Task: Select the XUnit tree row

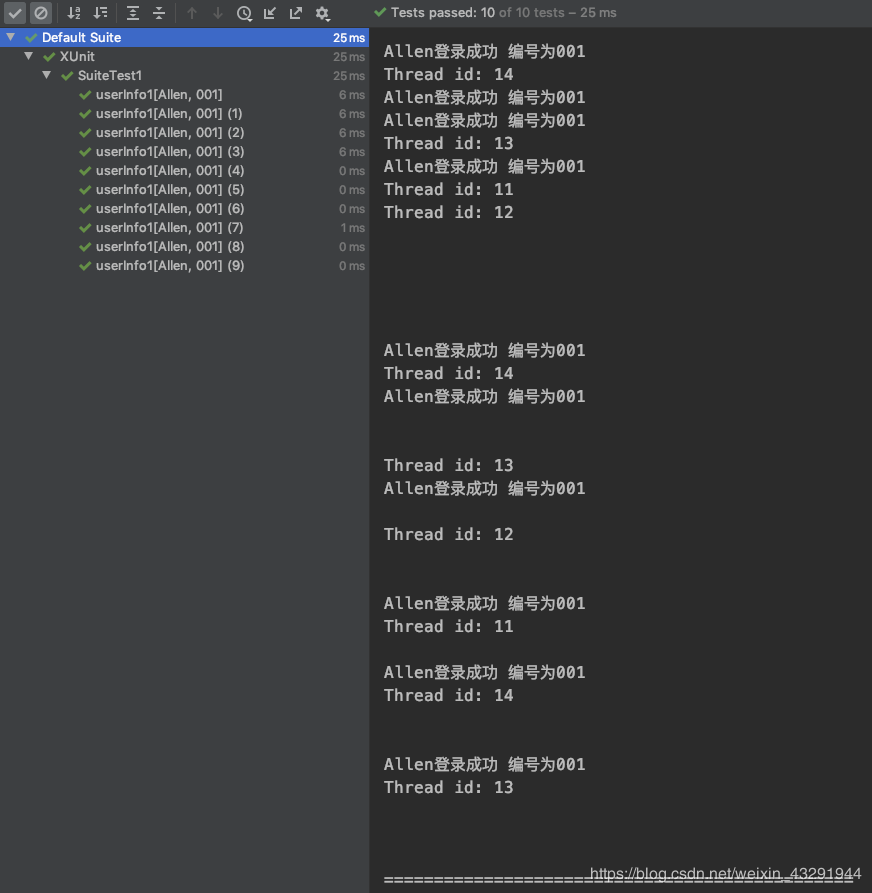Action: [x=185, y=56]
